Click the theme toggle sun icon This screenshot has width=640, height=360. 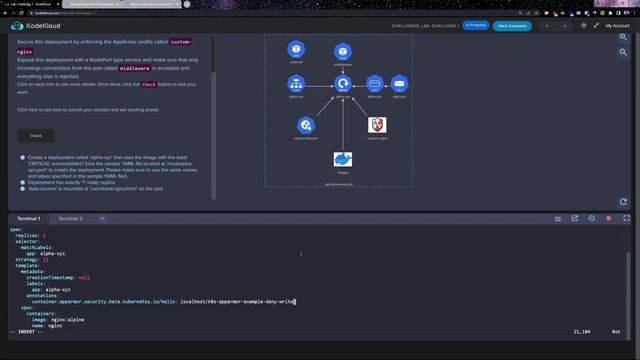click(x=584, y=25)
